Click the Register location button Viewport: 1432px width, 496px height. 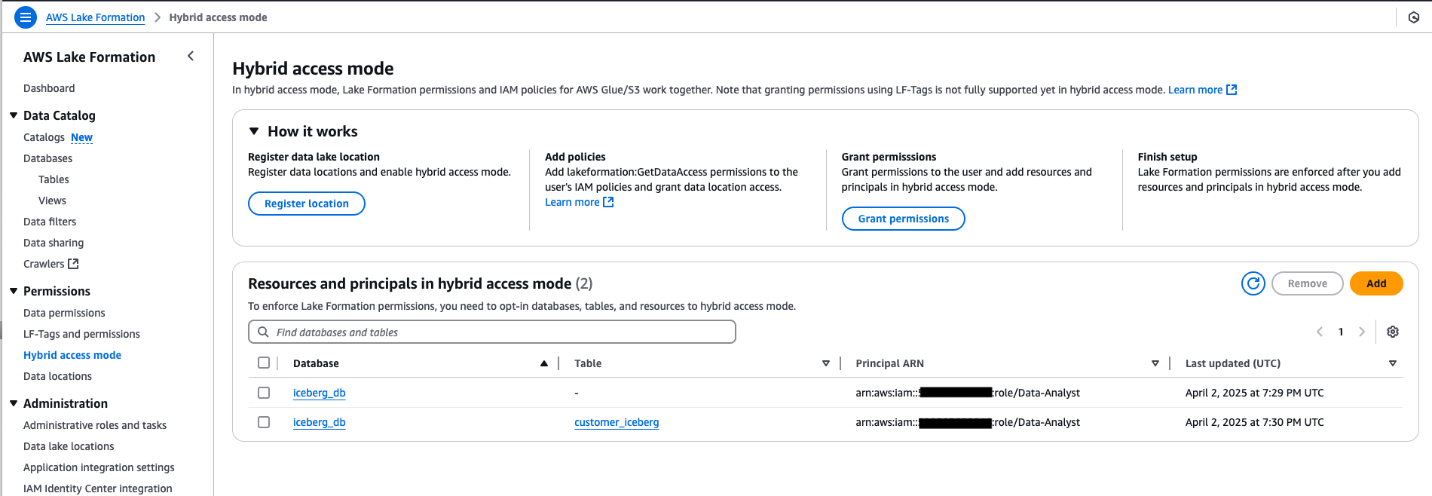tap(306, 204)
